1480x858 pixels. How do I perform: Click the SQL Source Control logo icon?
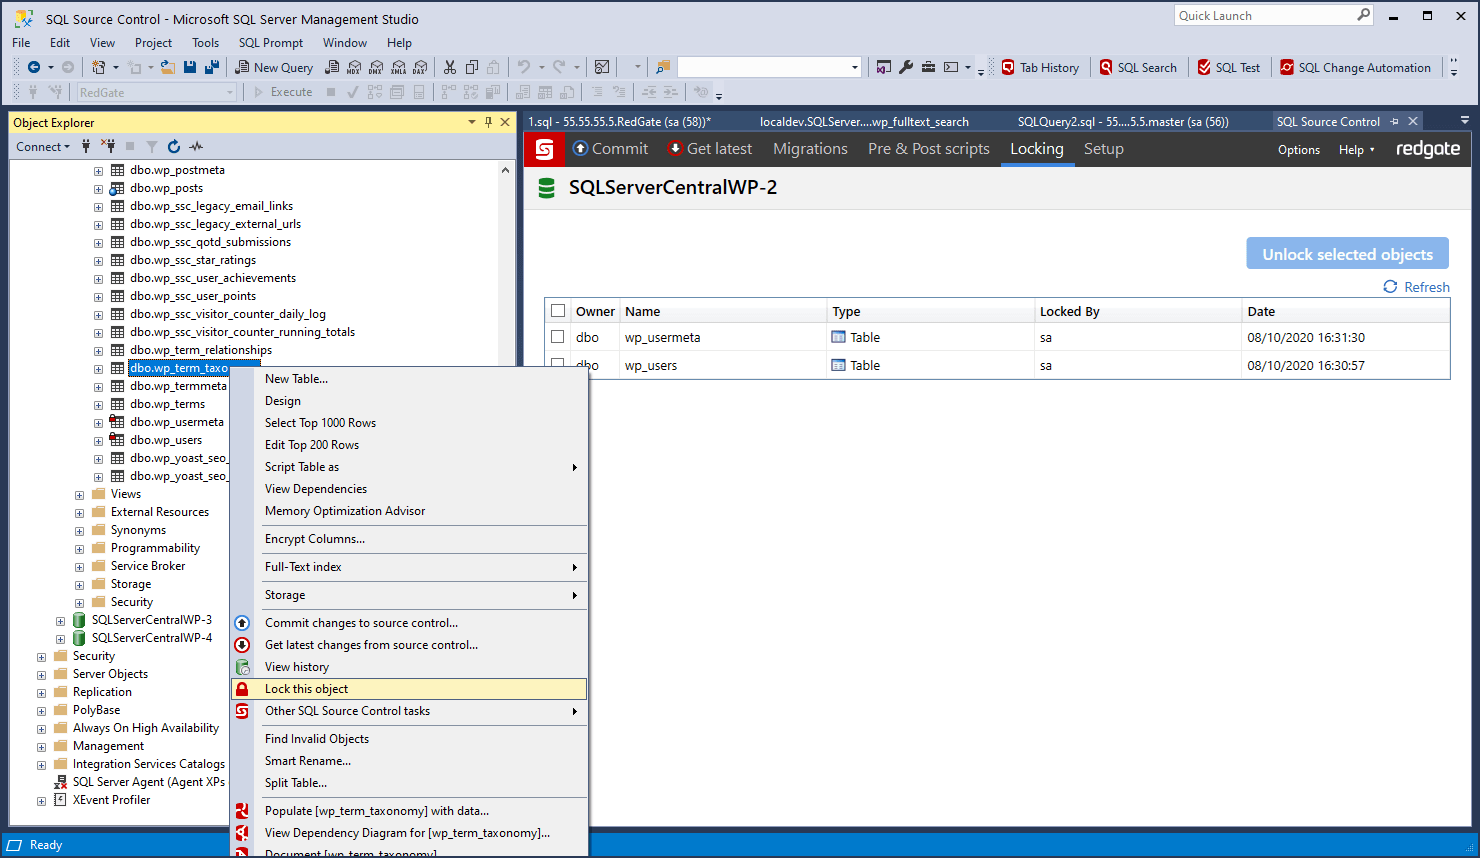[545, 149]
